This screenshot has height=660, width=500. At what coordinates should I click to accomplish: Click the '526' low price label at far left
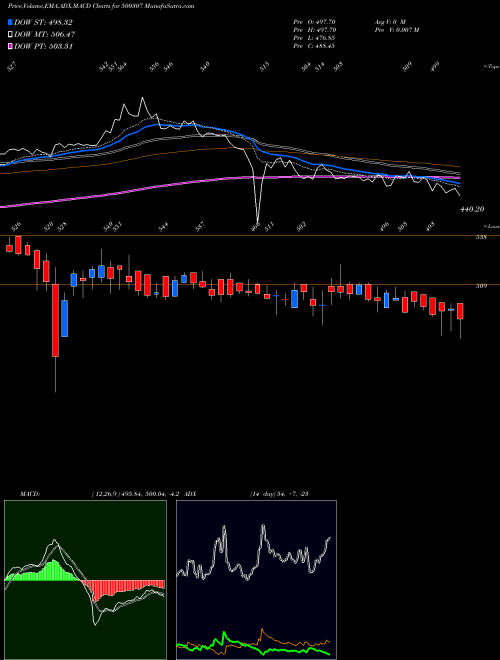point(16,227)
